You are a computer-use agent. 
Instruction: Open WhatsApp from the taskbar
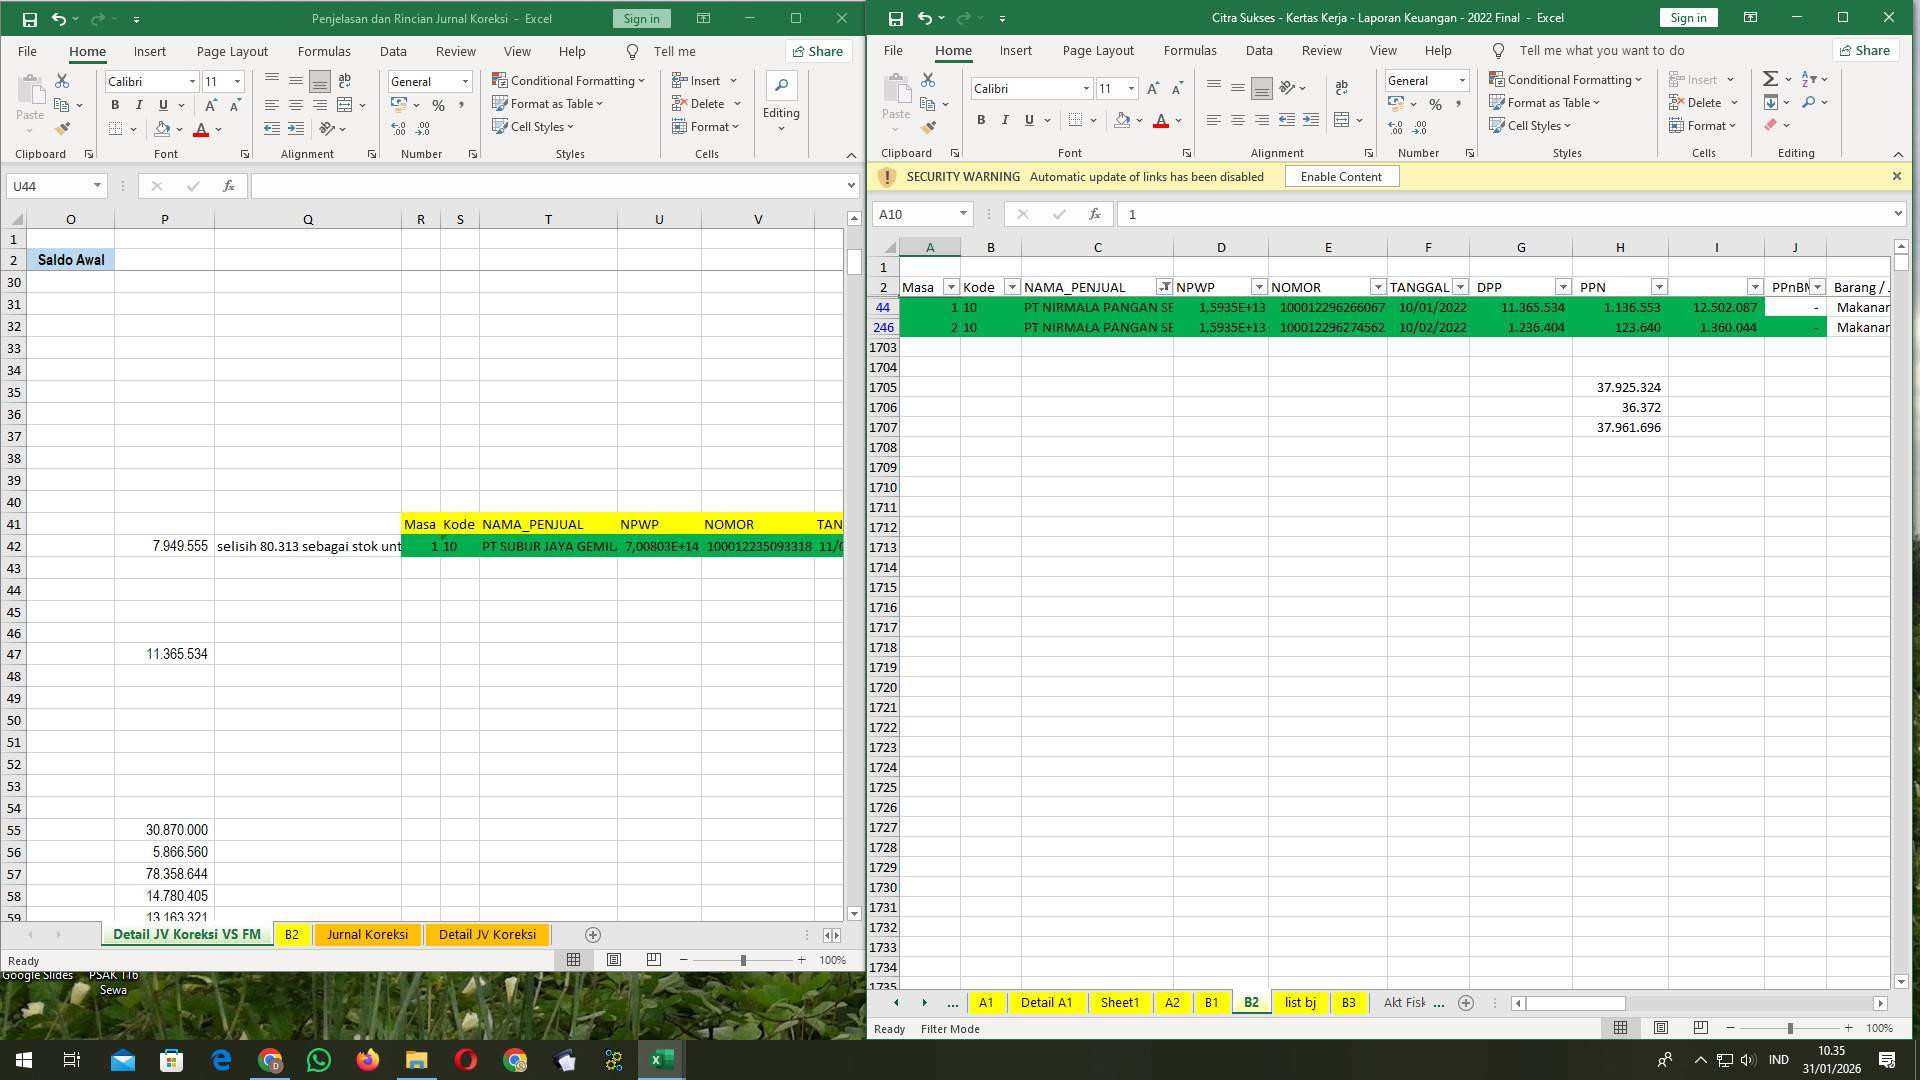(318, 1059)
